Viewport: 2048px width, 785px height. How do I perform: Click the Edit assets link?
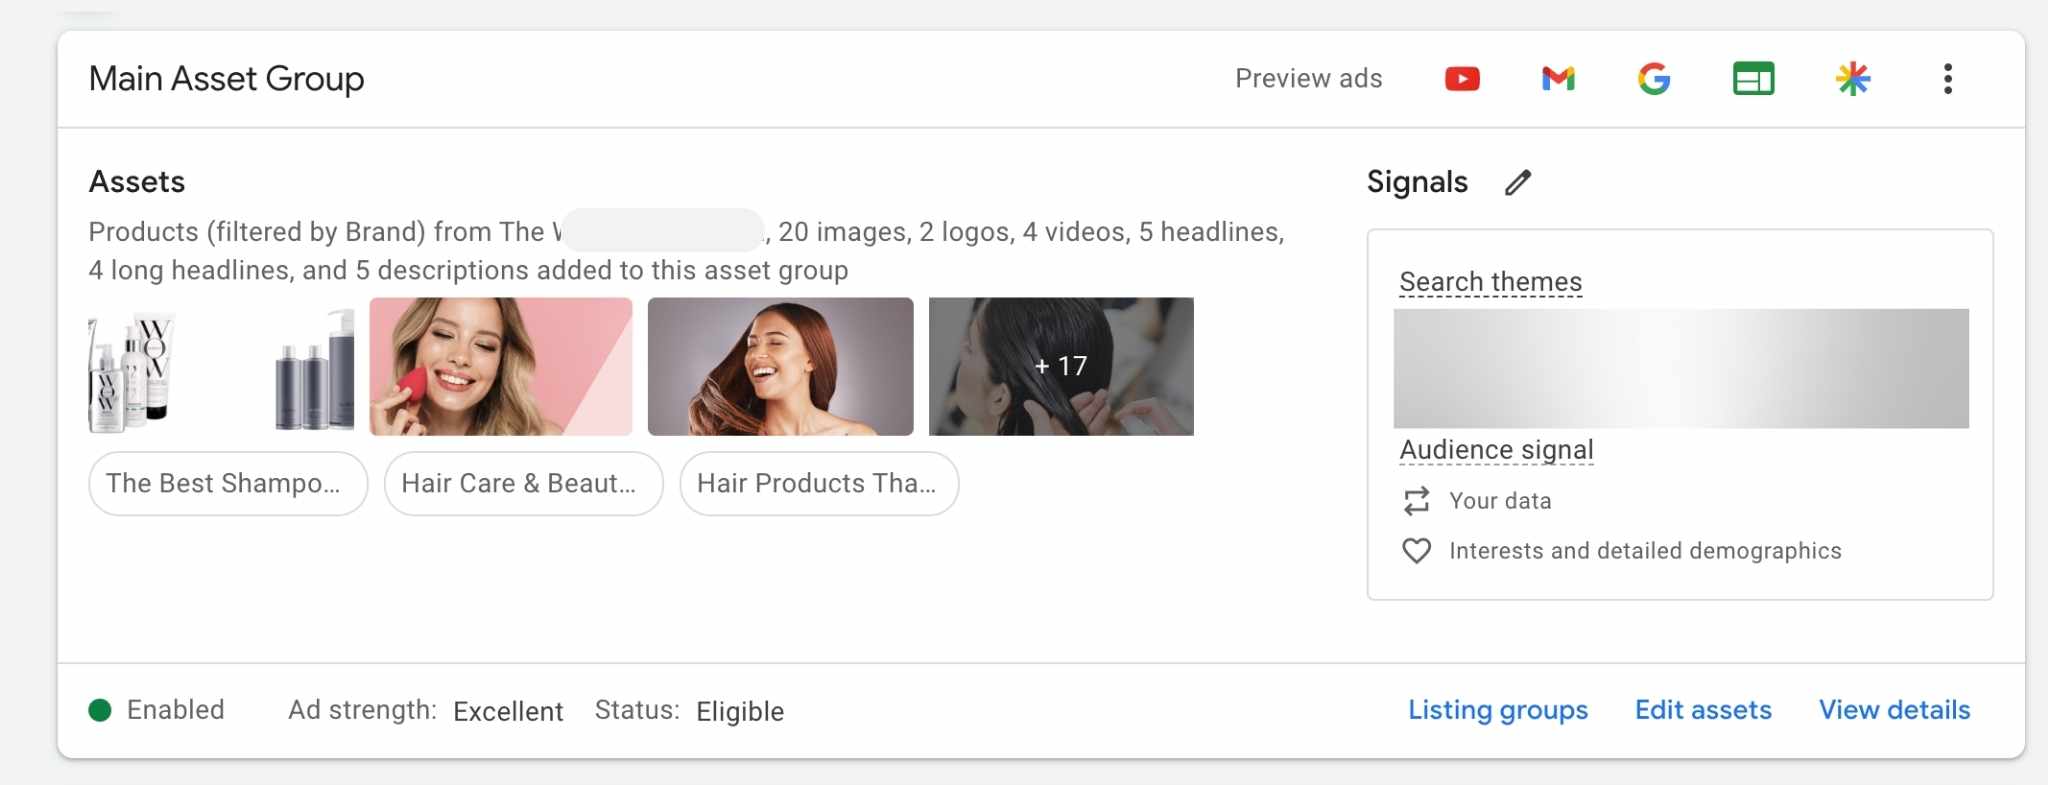click(1703, 710)
